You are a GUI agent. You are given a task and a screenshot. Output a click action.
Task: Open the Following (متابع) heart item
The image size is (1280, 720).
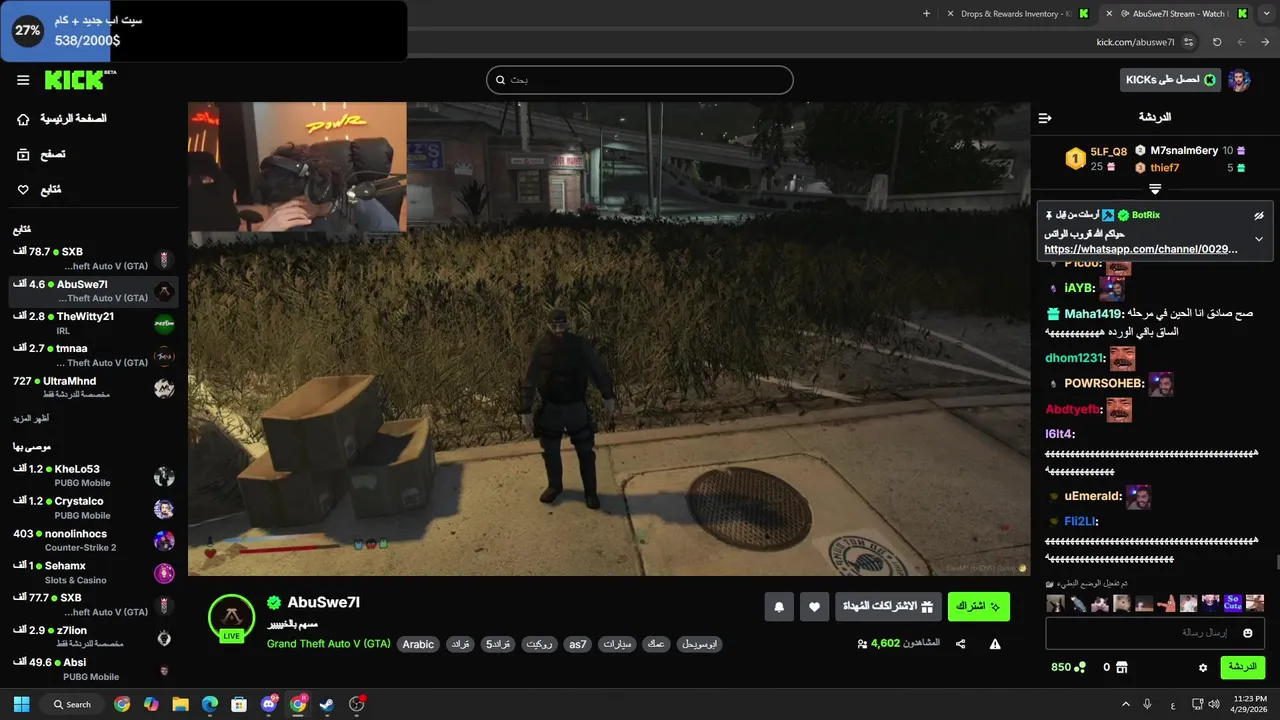tap(39, 189)
